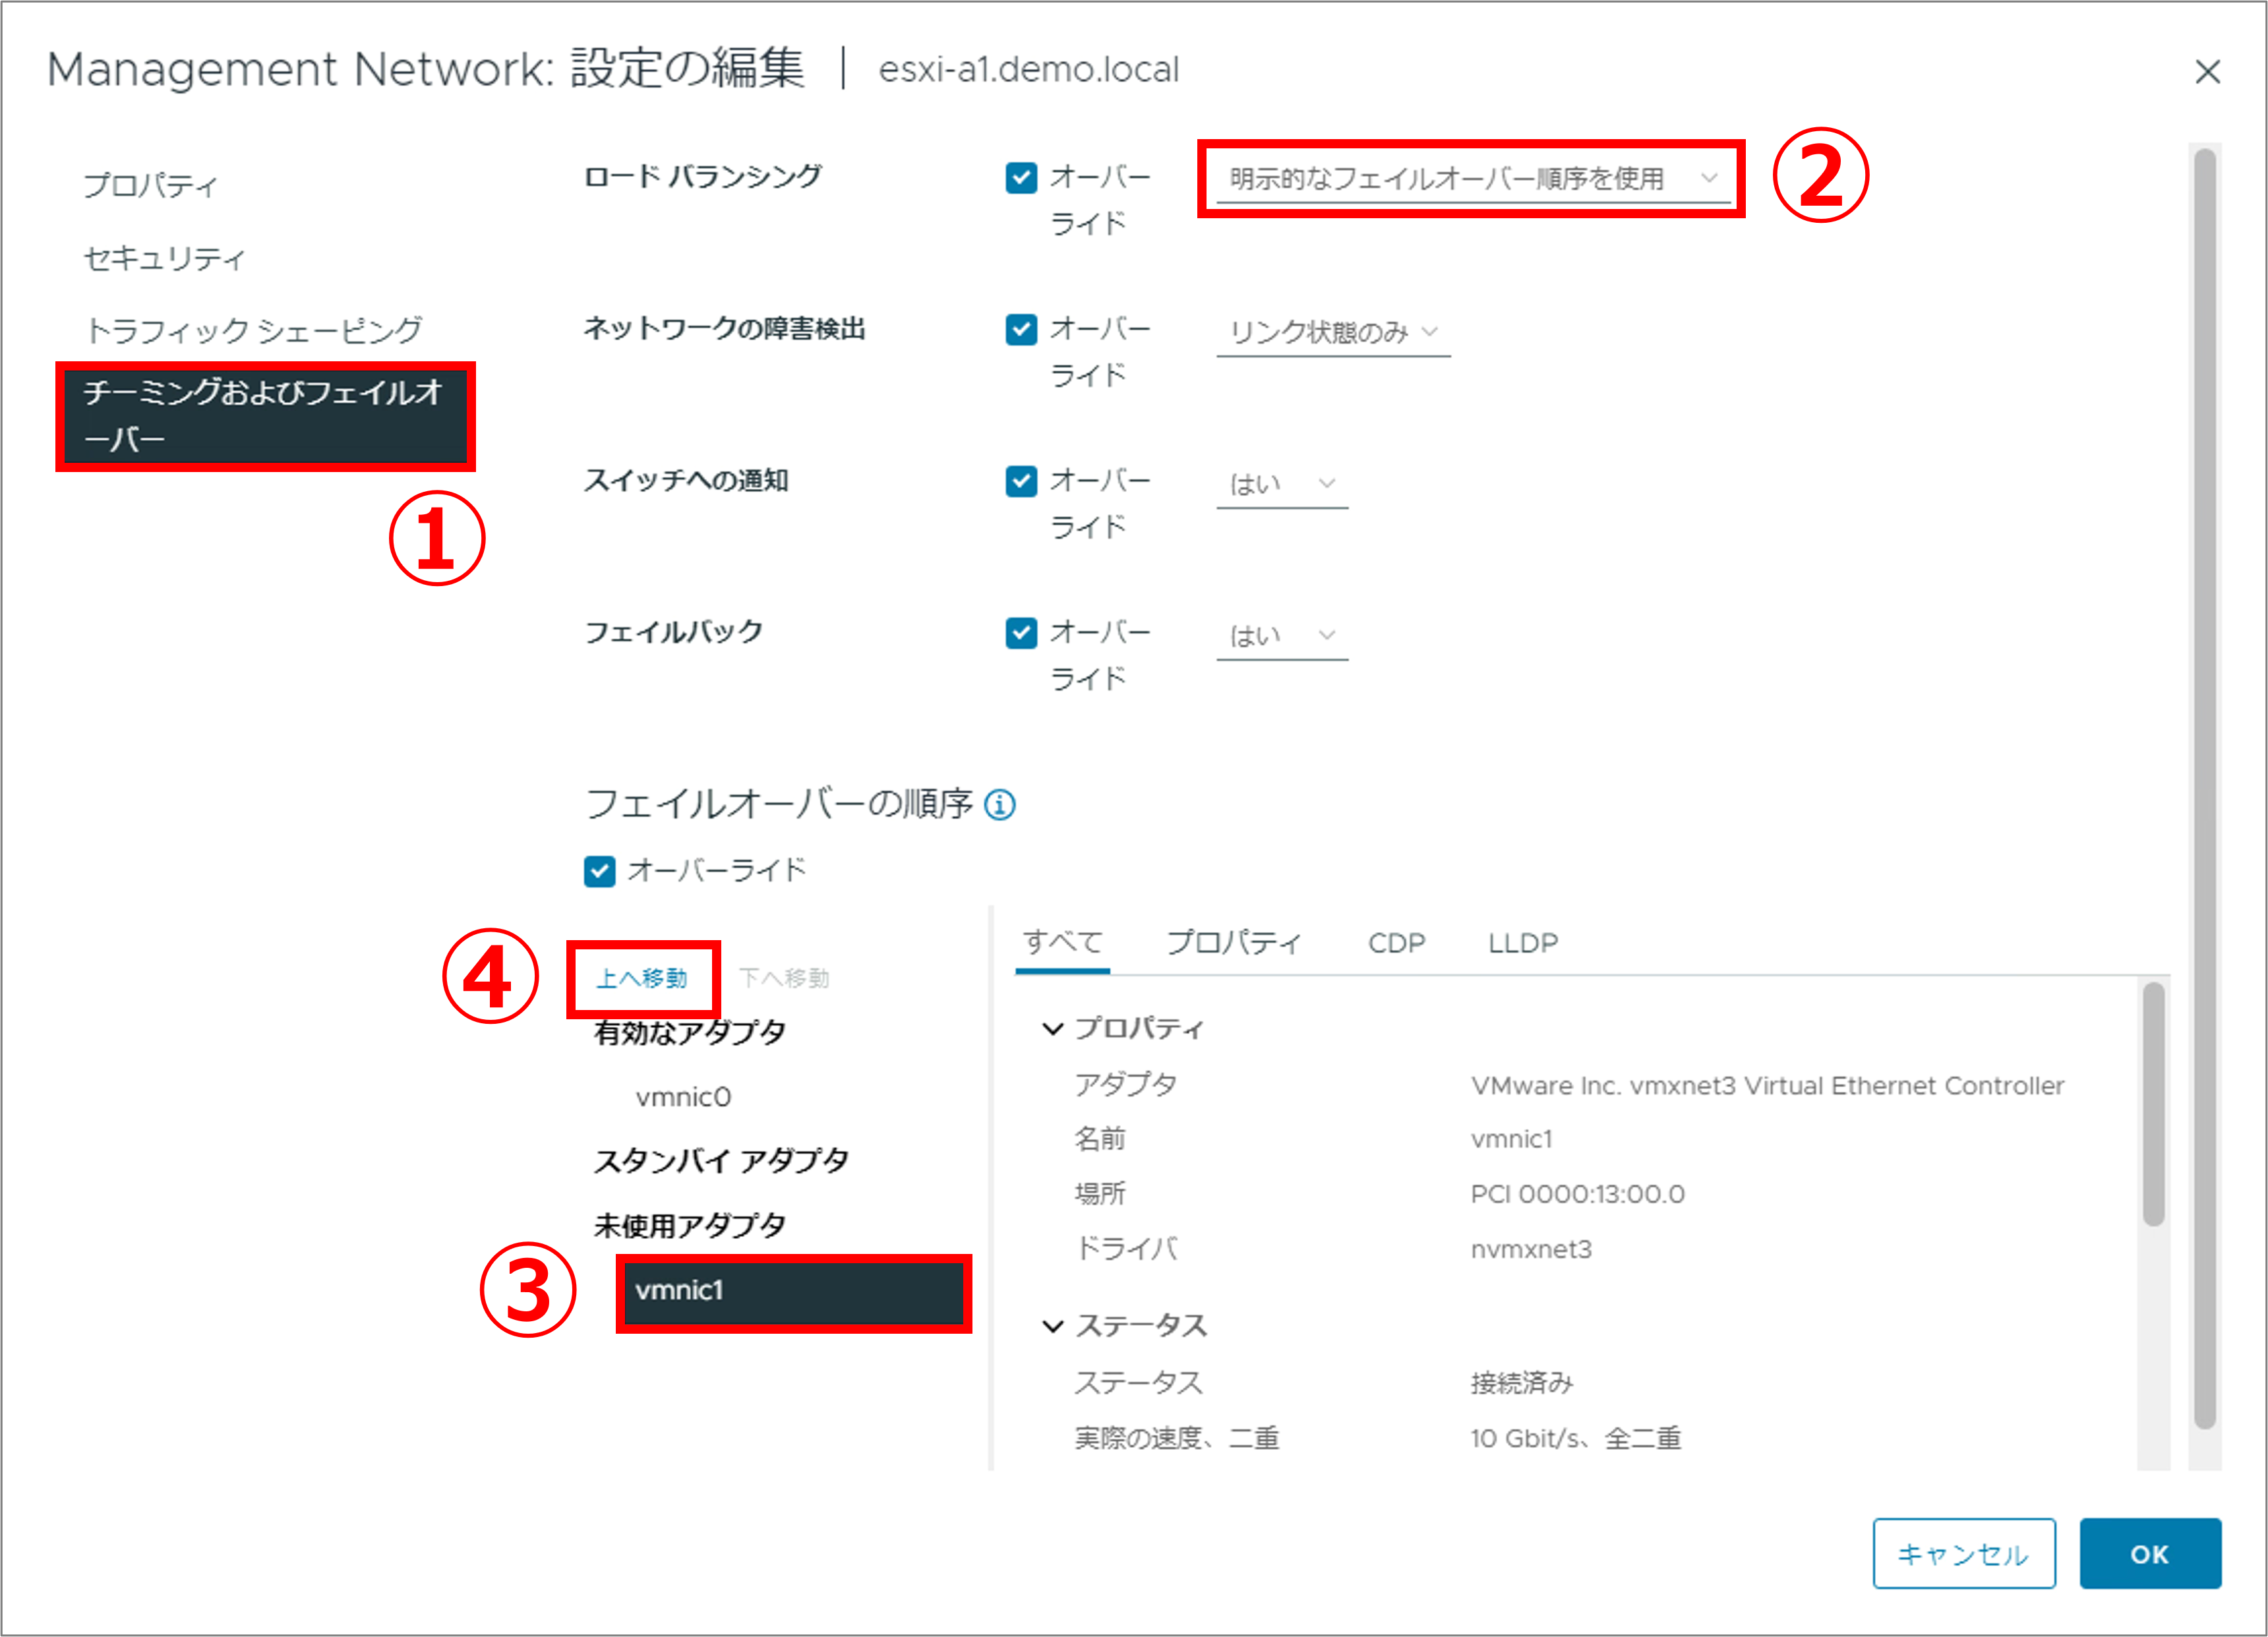Screen dimensions: 2268x1637
Task: Collapse the ステータス section chevron
Action: point(1052,1326)
